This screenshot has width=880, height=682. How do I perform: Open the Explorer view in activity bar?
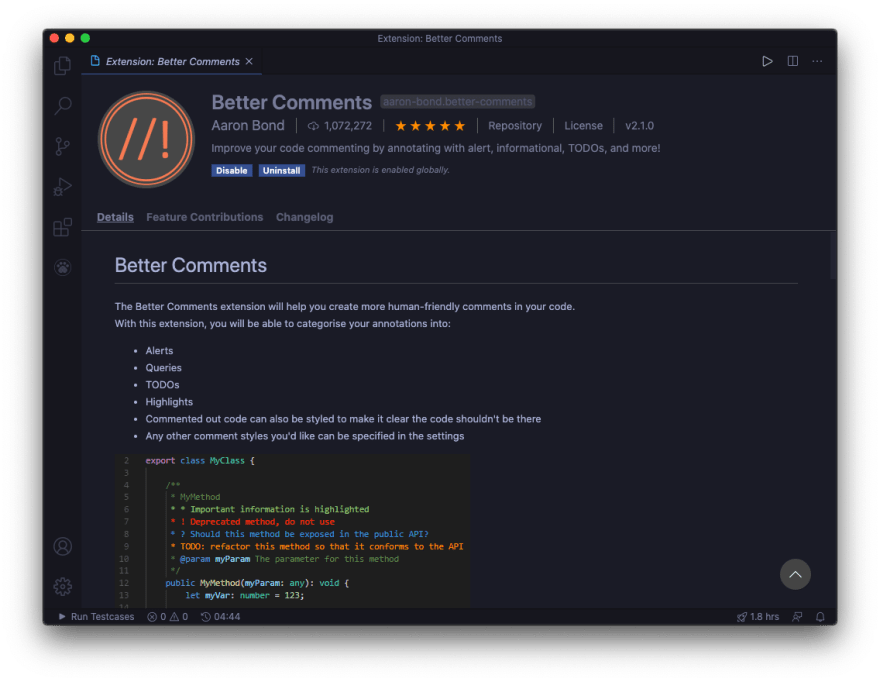(62, 66)
